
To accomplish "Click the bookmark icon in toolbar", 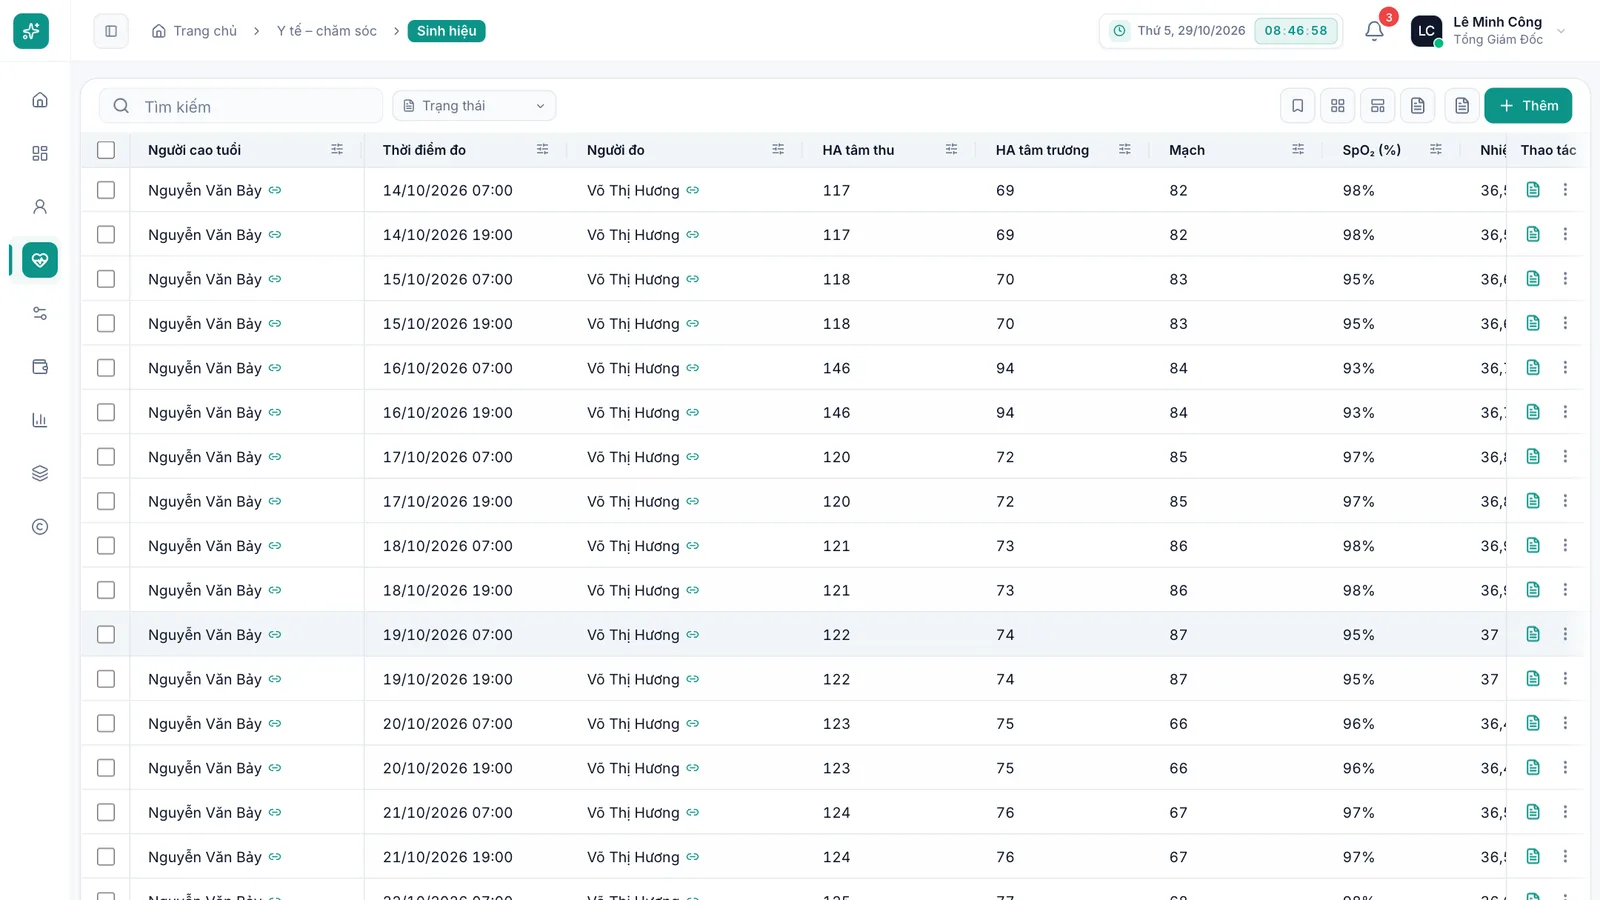I will click(1297, 106).
